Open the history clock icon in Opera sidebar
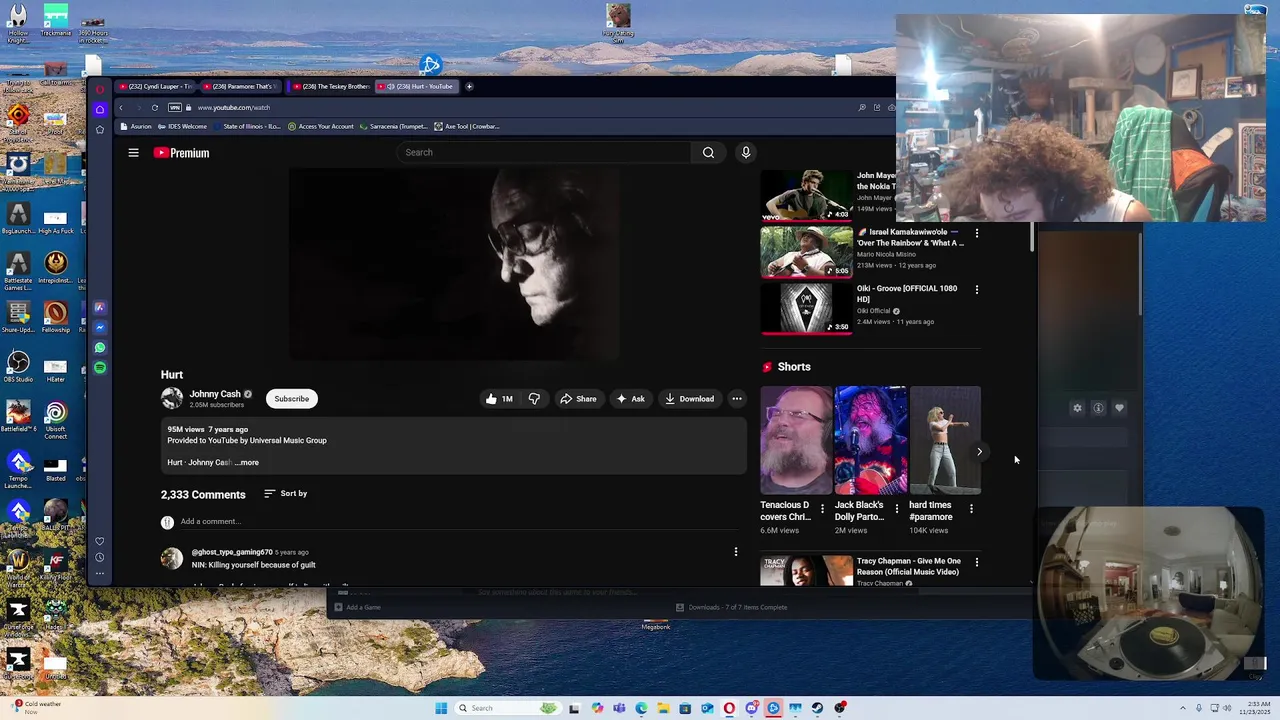This screenshot has height=720, width=1280. click(99, 557)
